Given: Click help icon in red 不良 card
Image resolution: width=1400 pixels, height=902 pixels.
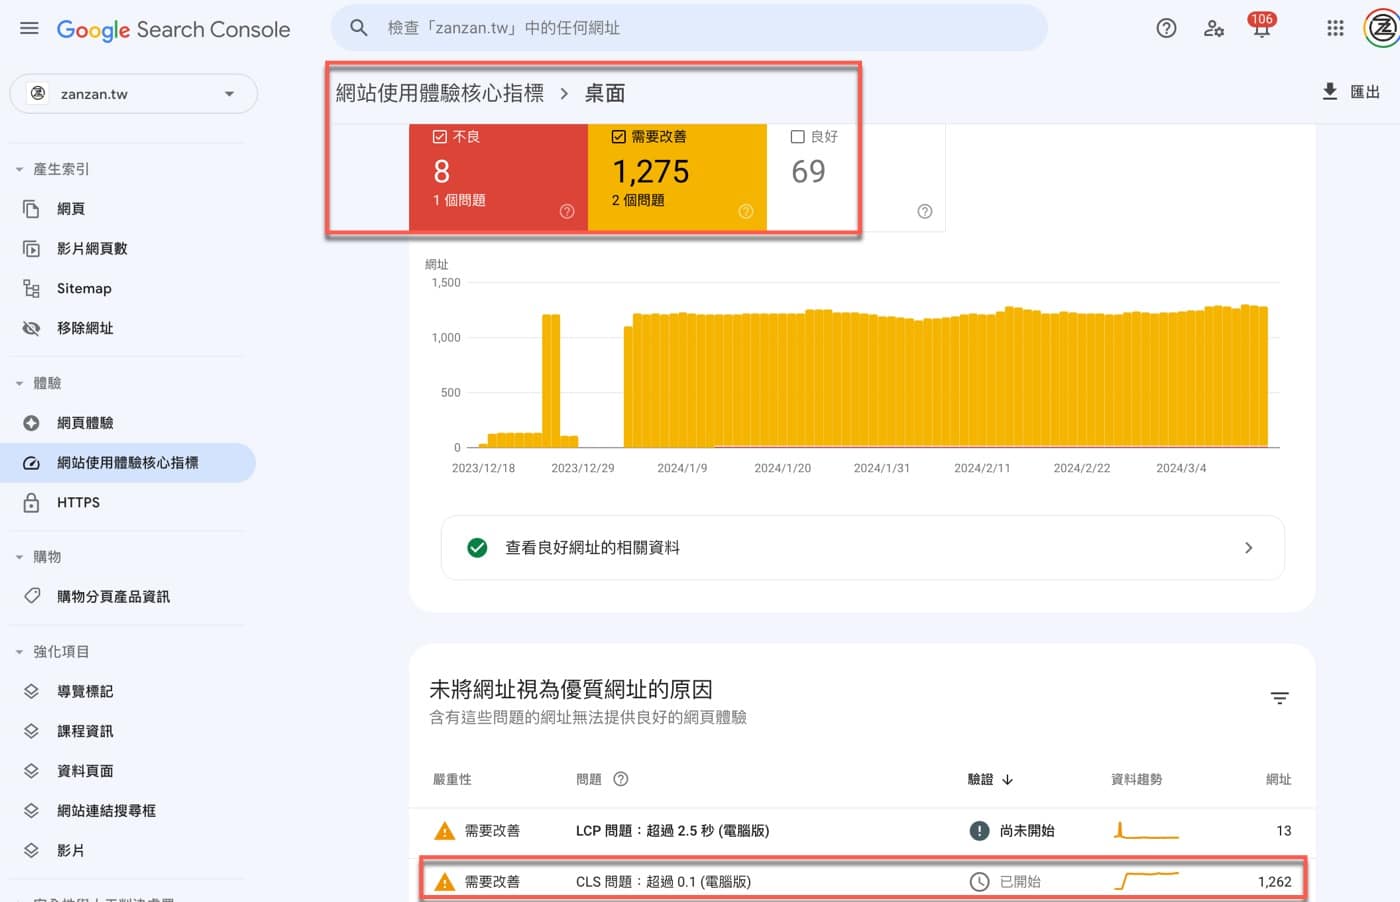Looking at the screenshot, I should tap(567, 211).
